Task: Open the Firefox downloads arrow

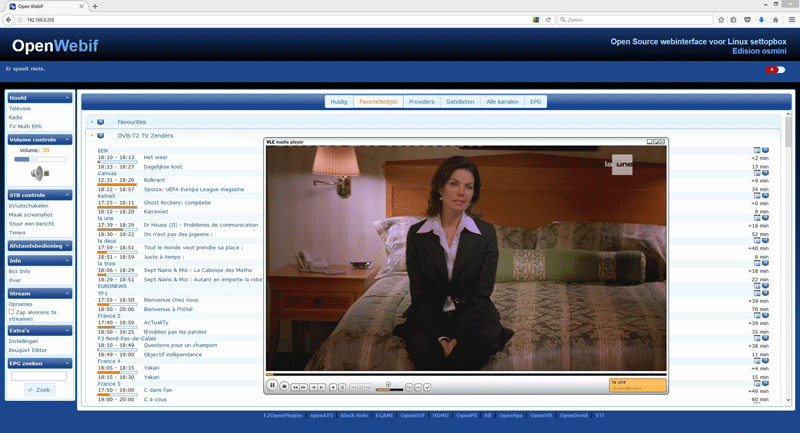Action: coord(761,20)
